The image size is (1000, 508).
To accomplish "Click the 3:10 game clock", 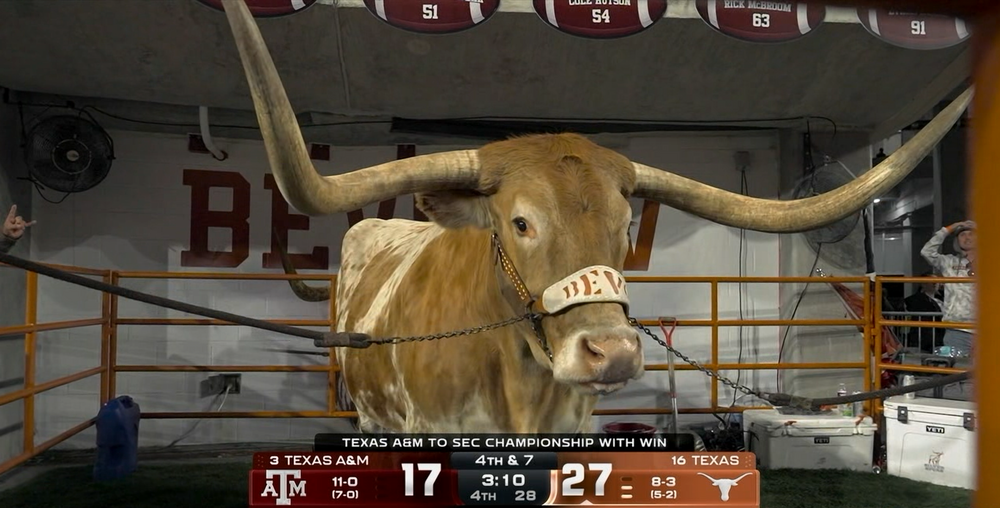I will [x=504, y=480].
